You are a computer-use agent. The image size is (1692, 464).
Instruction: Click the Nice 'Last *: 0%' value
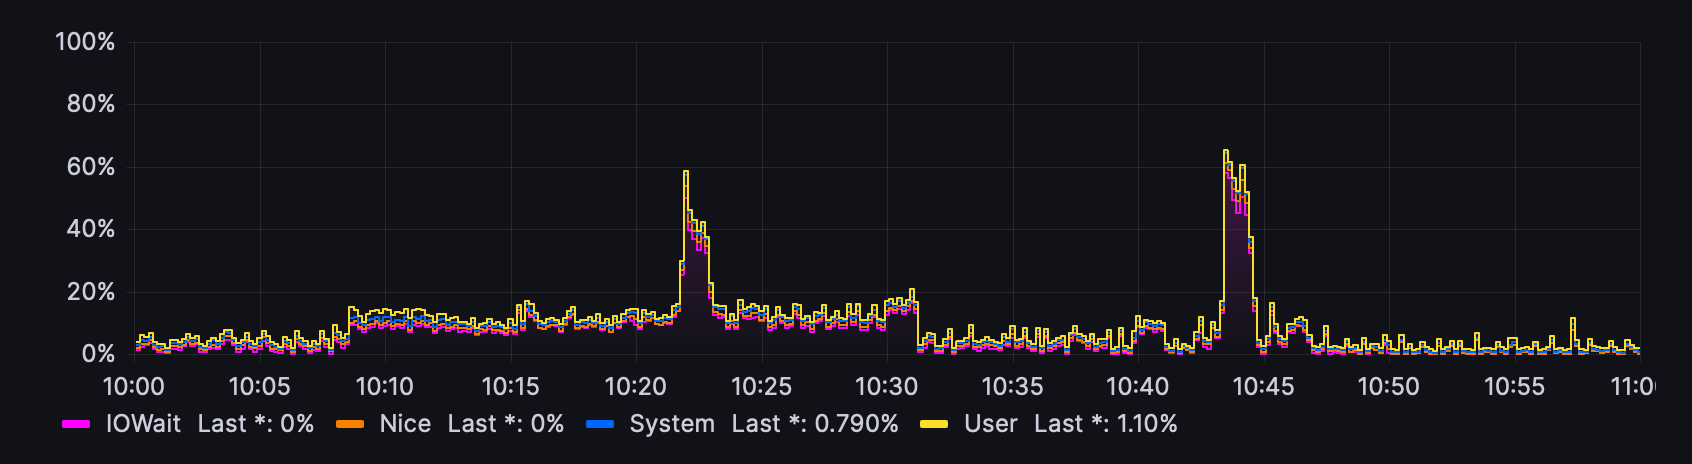tap(506, 424)
